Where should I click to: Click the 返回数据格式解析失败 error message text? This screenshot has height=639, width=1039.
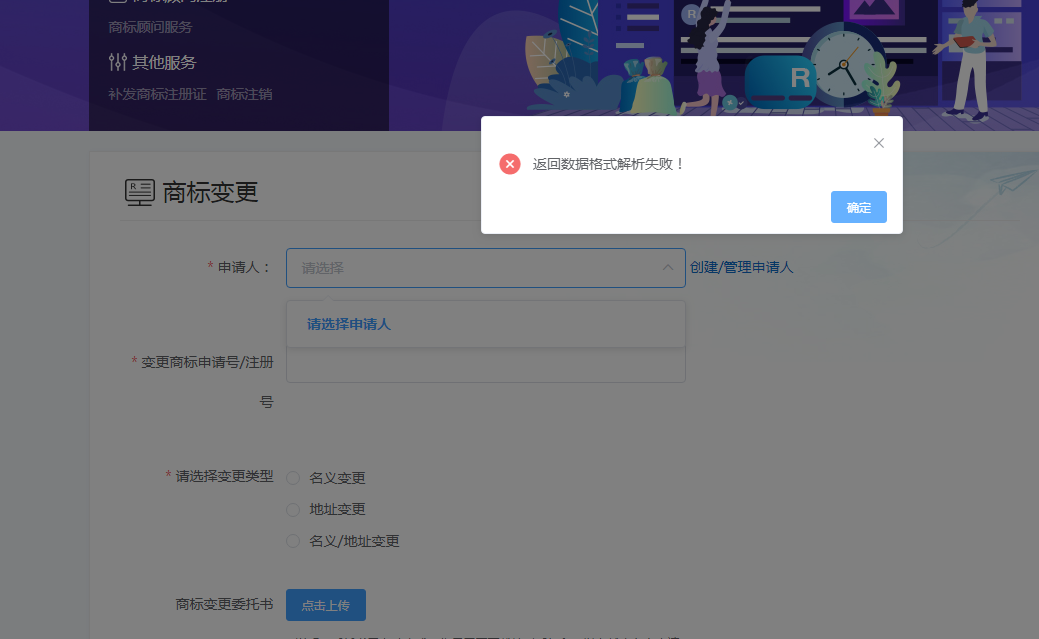608,164
